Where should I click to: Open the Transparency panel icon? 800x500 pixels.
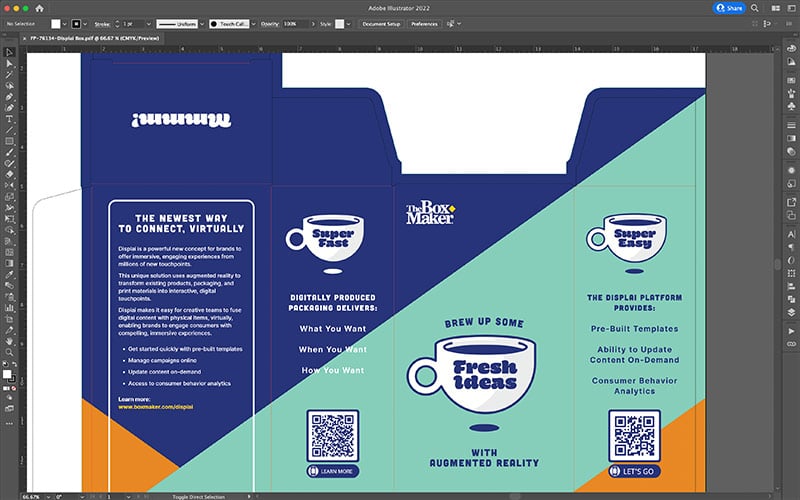pos(791,152)
